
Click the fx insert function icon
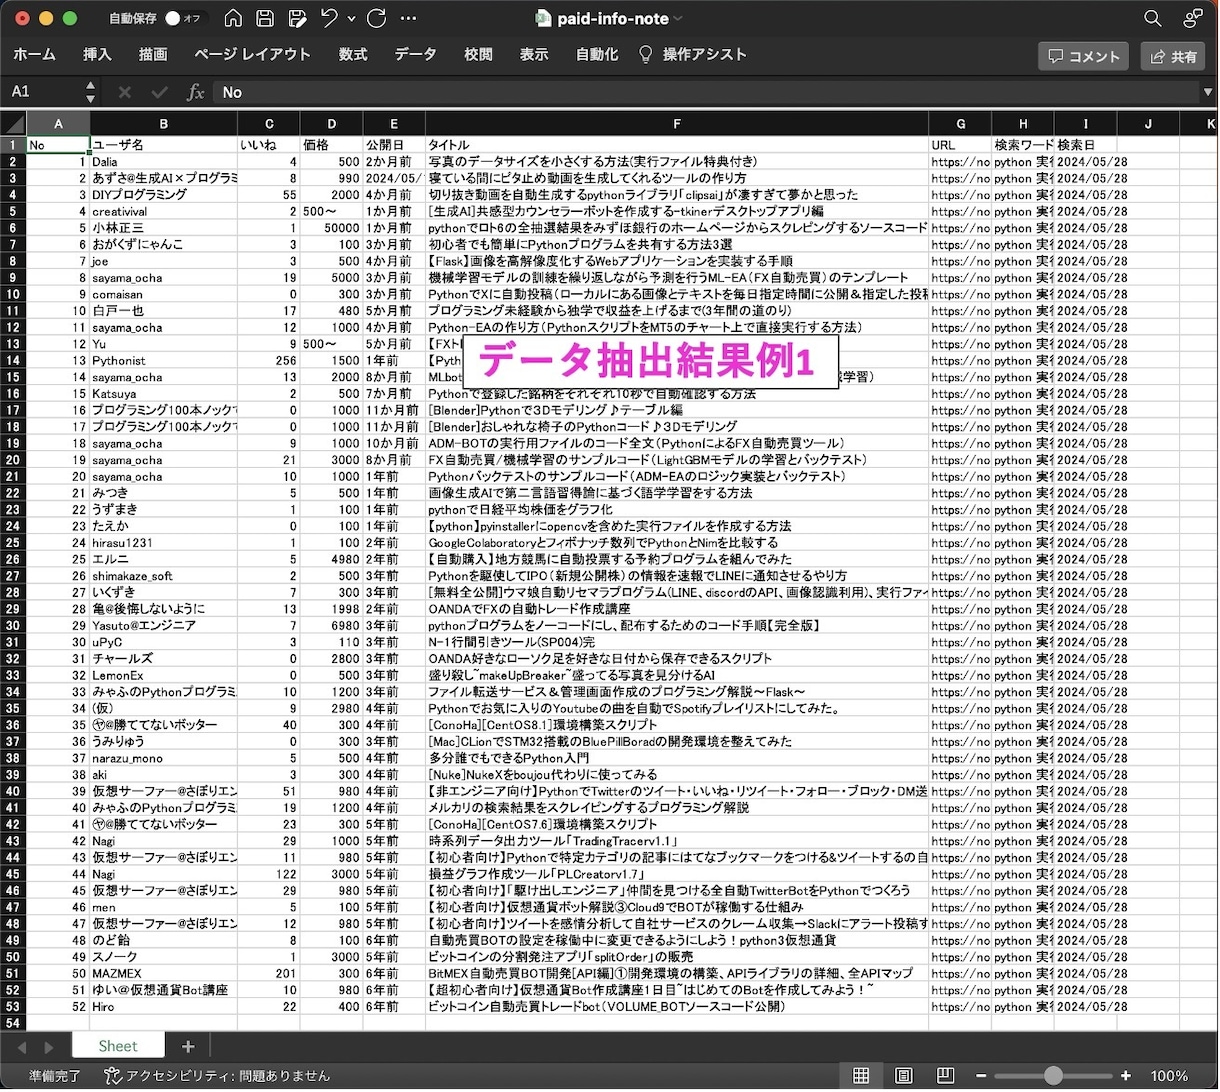pyautogui.click(x=195, y=92)
